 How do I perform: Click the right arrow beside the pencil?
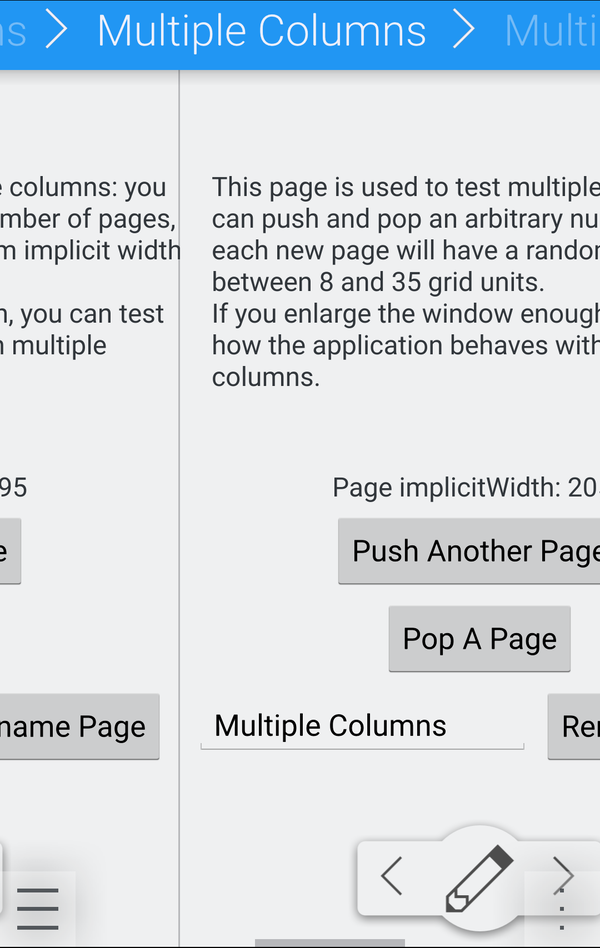[x=563, y=874]
